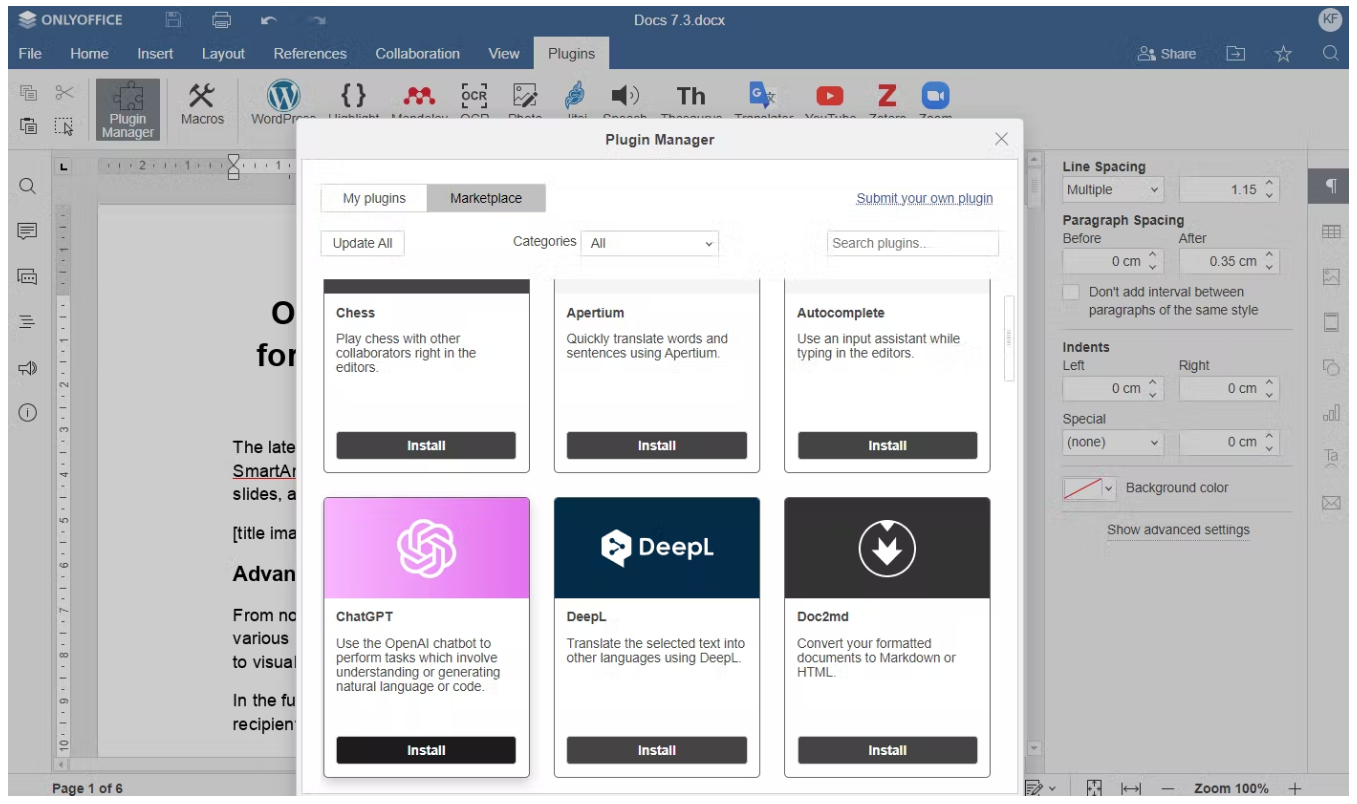This screenshot has width=1357, height=804.
Task: Mark the document as favorite
Action: click(1284, 54)
